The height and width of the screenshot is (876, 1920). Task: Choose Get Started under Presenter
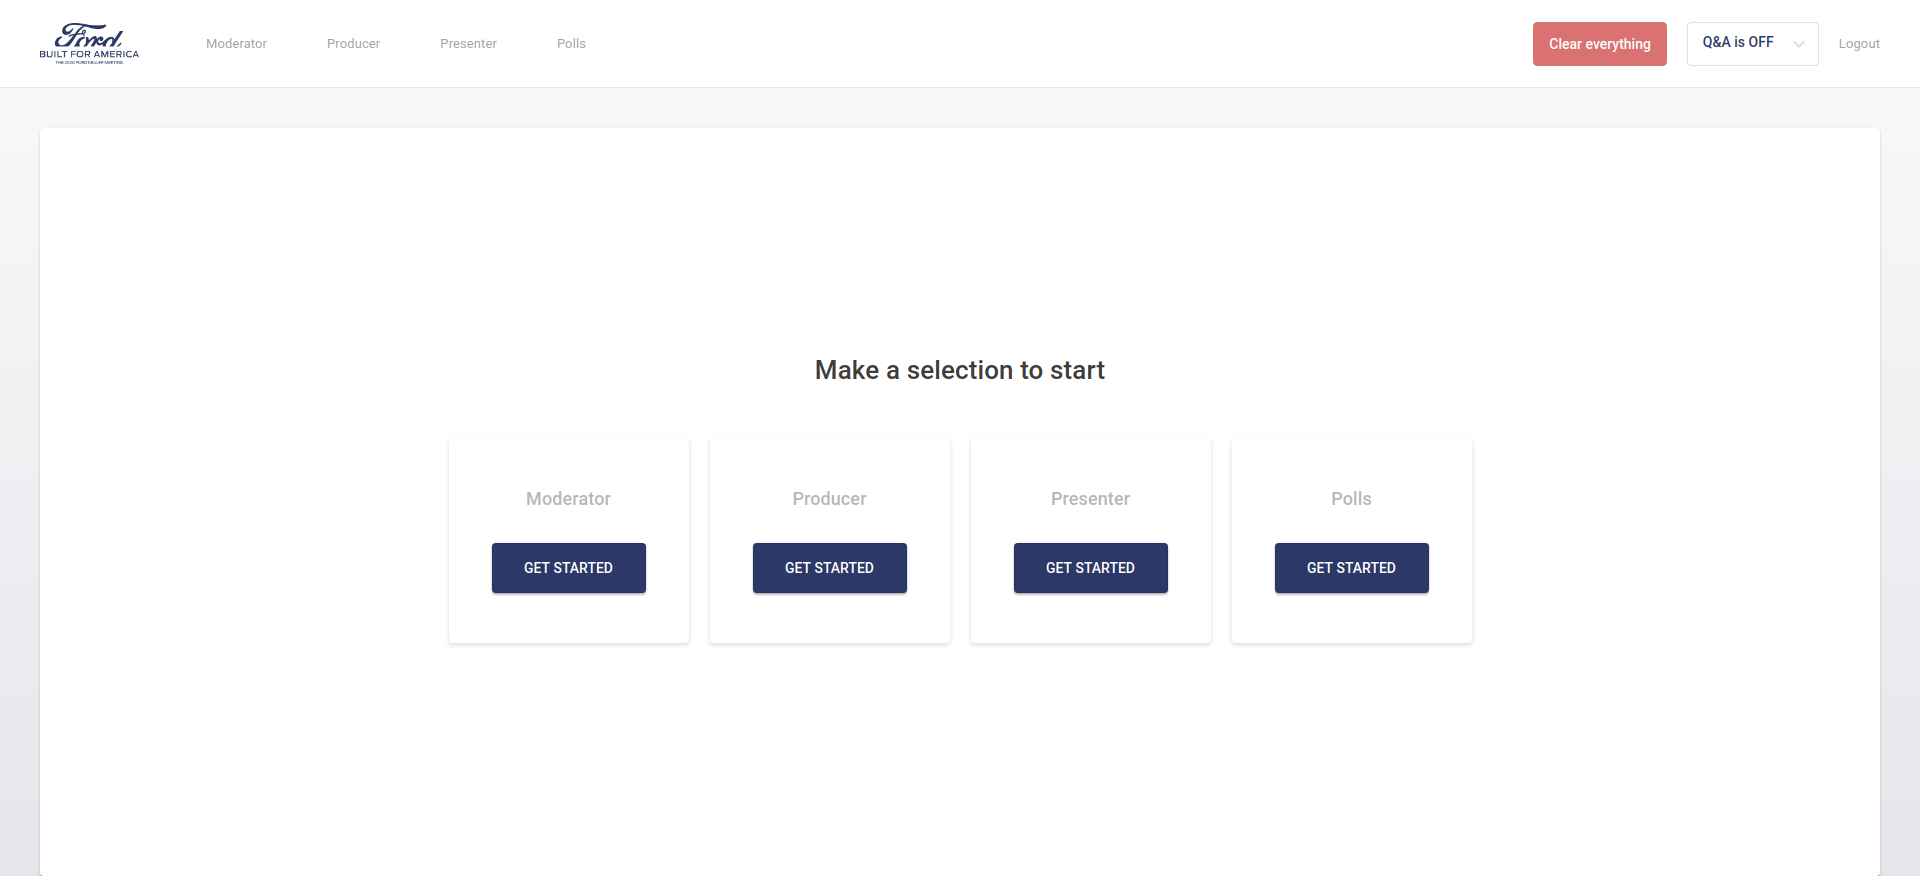1090,568
